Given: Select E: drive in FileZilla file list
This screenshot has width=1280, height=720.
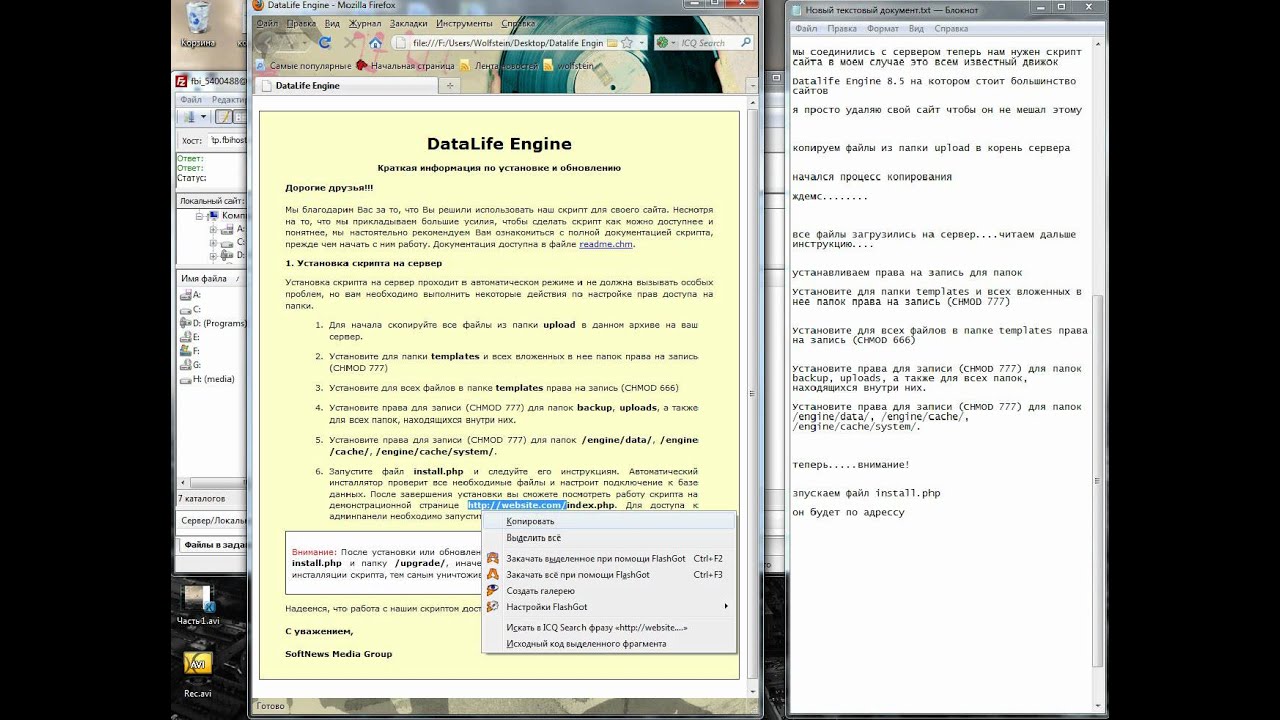Looking at the screenshot, I should click(x=190, y=337).
